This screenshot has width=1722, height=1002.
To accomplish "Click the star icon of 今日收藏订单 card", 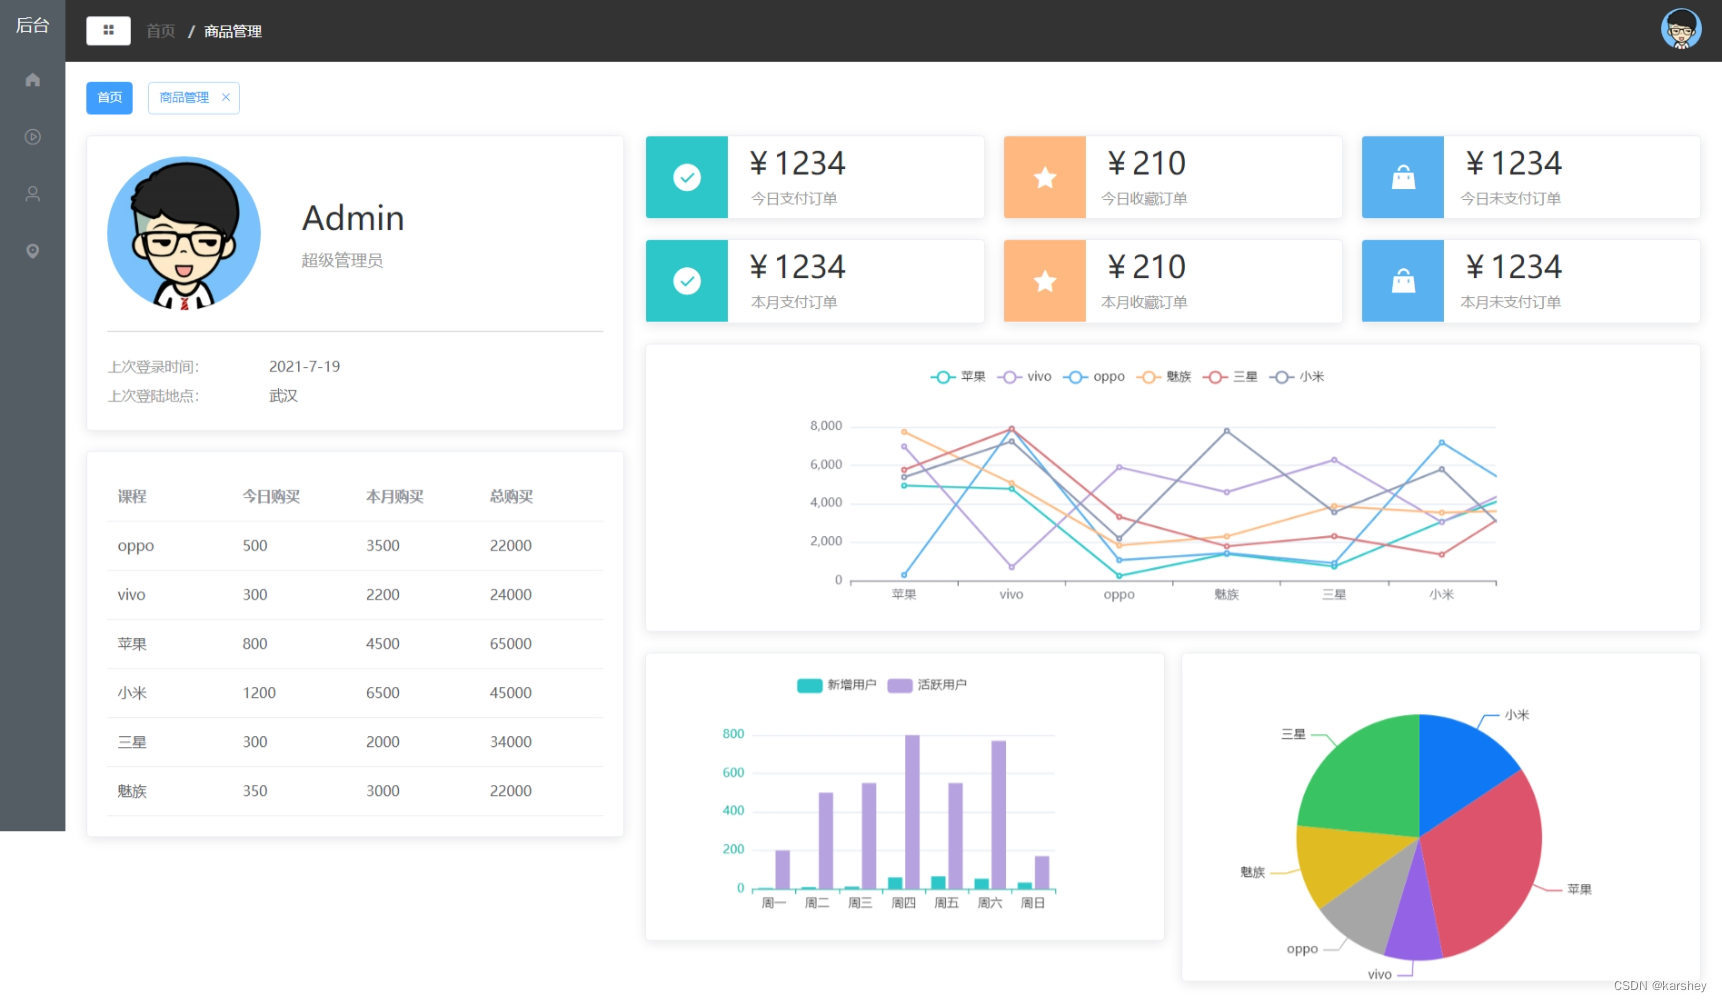I will pyautogui.click(x=1045, y=177).
